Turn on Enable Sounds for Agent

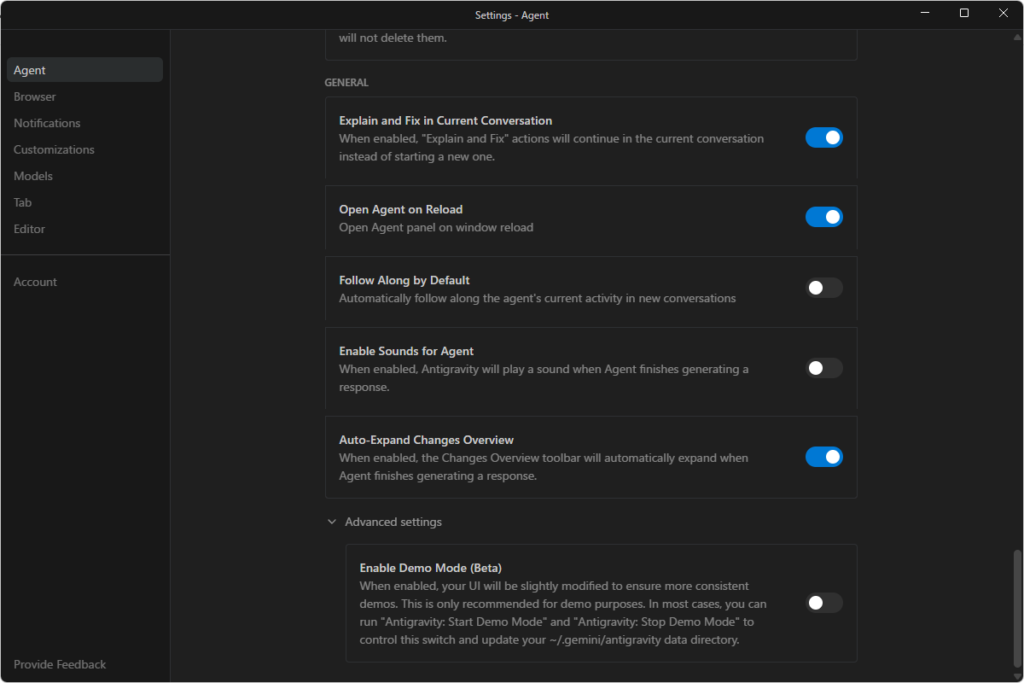pyautogui.click(x=824, y=368)
